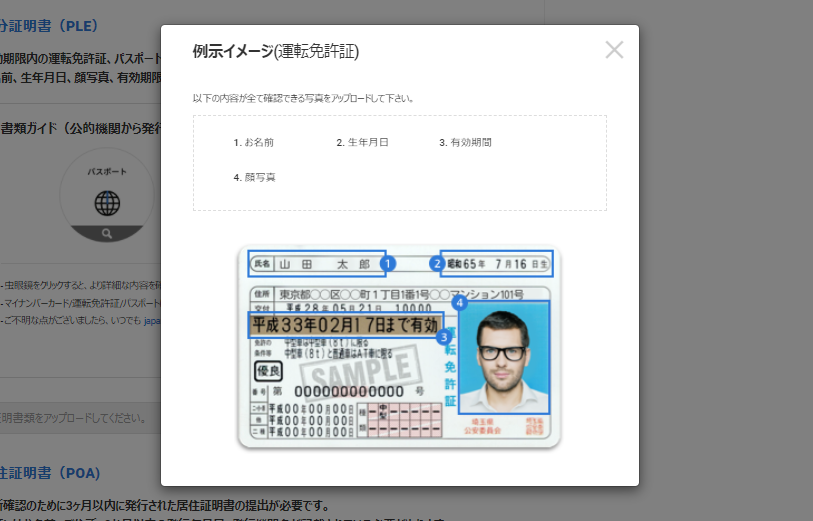Click the '2. 生年月日' list item

362,143
